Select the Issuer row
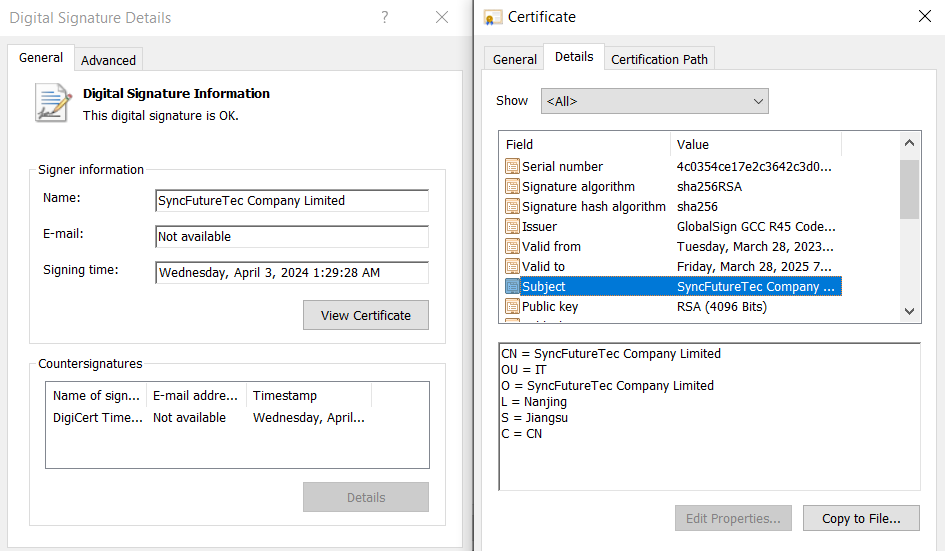This screenshot has height=551, width=945. pos(673,227)
